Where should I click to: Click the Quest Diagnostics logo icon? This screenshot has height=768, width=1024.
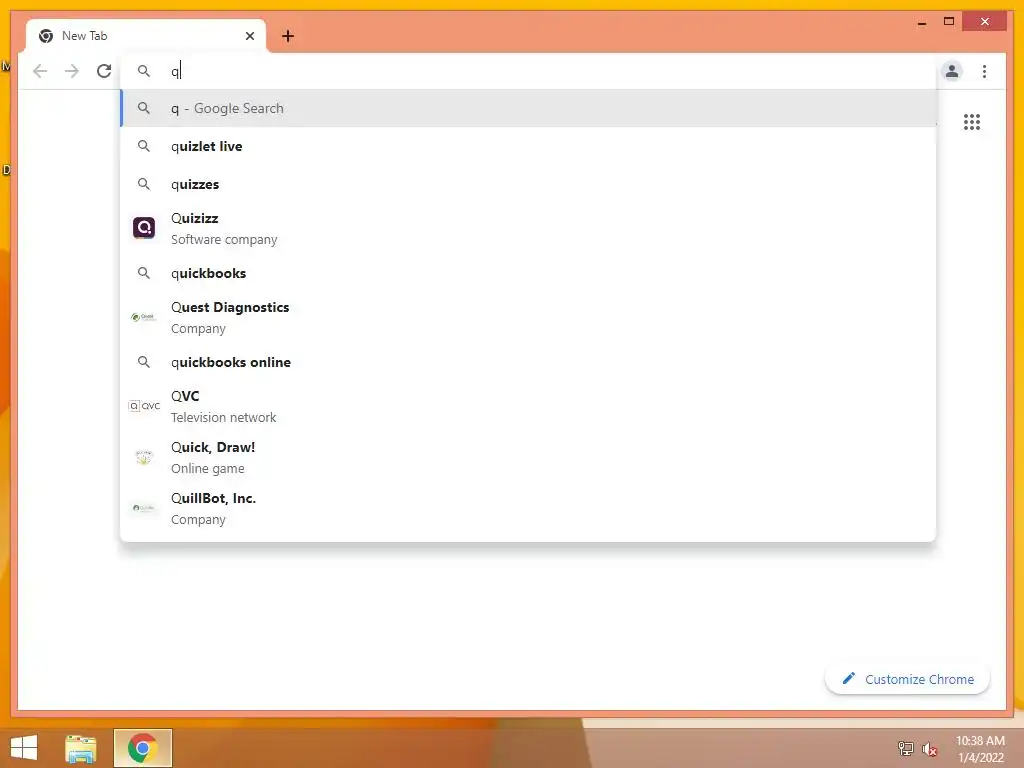tap(144, 317)
